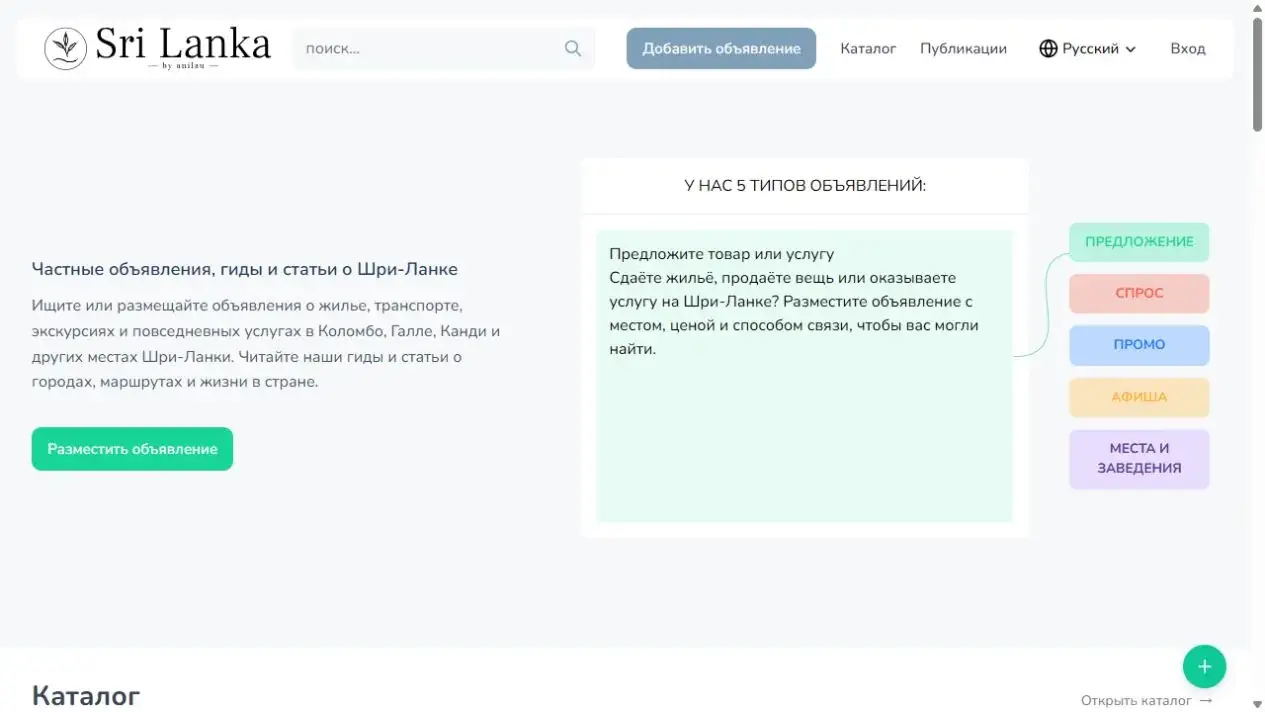
Task: Click the Добавить объявление button
Action: [x=721, y=48]
